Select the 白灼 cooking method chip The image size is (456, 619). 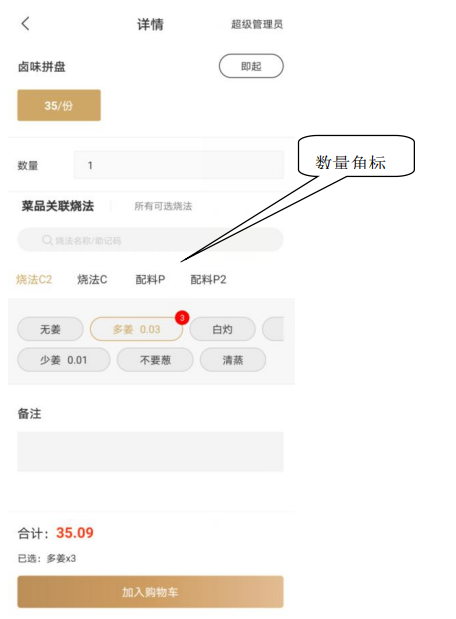click(x=222, y=329)
